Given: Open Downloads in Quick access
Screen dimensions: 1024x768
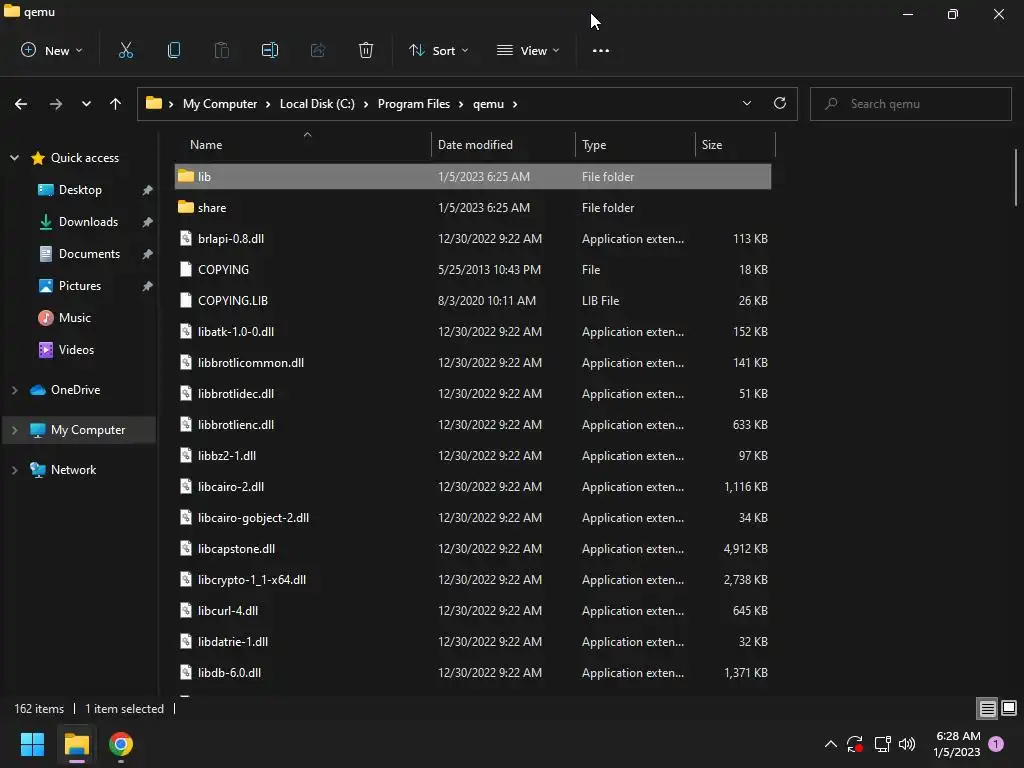Looking at the screenshot, I should point(88,222).
